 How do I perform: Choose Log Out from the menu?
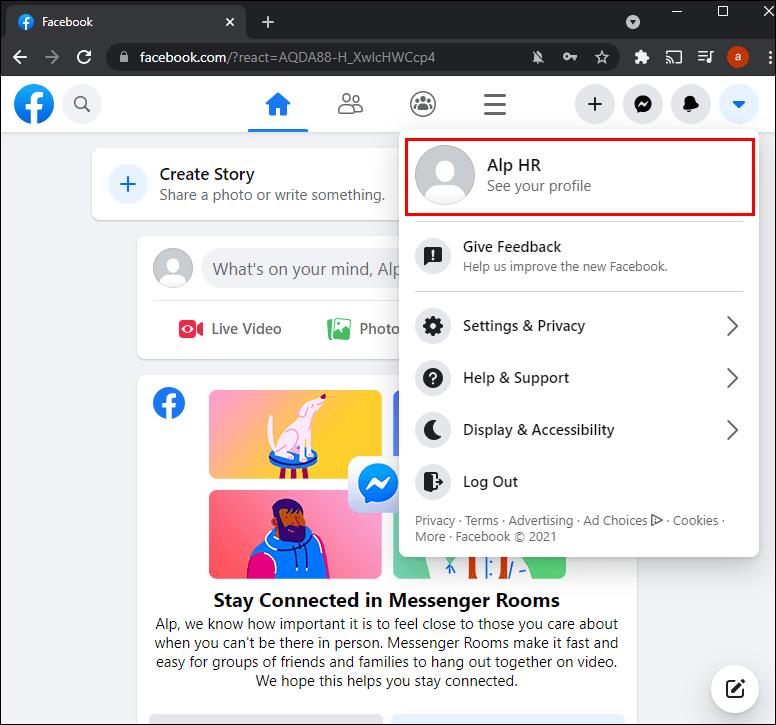tap(579, 482)
